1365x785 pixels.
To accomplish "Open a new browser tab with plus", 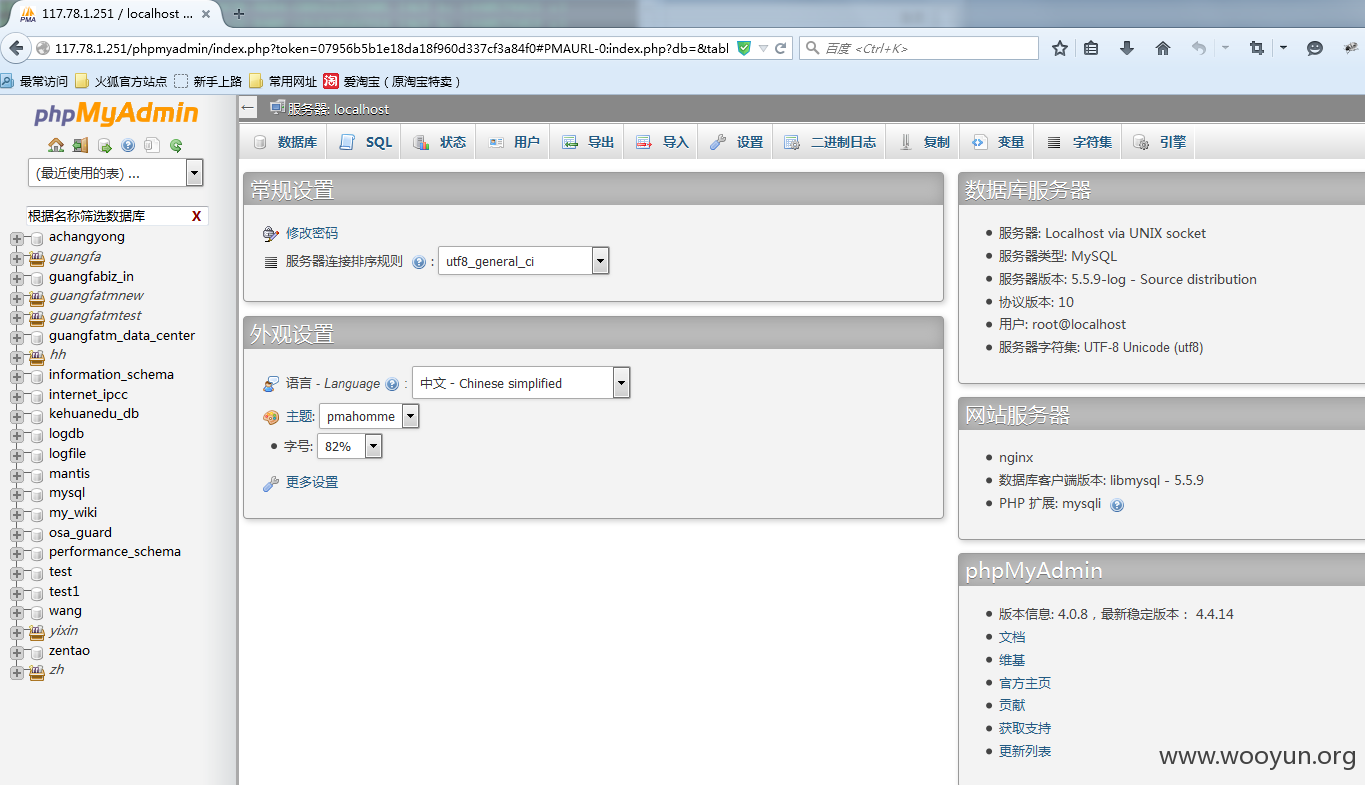I will 239,14.
